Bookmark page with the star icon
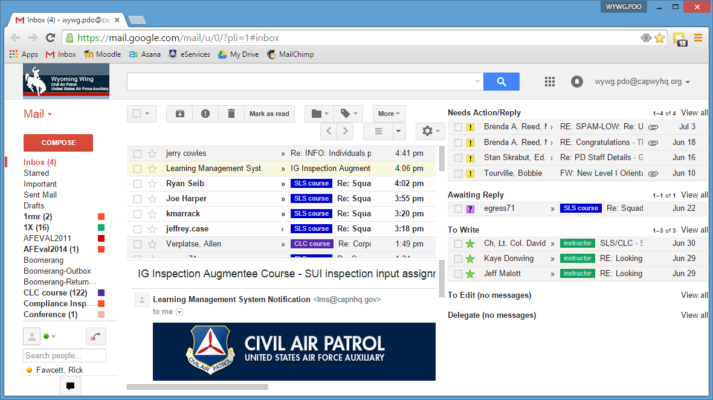 [x=659, y=38]
